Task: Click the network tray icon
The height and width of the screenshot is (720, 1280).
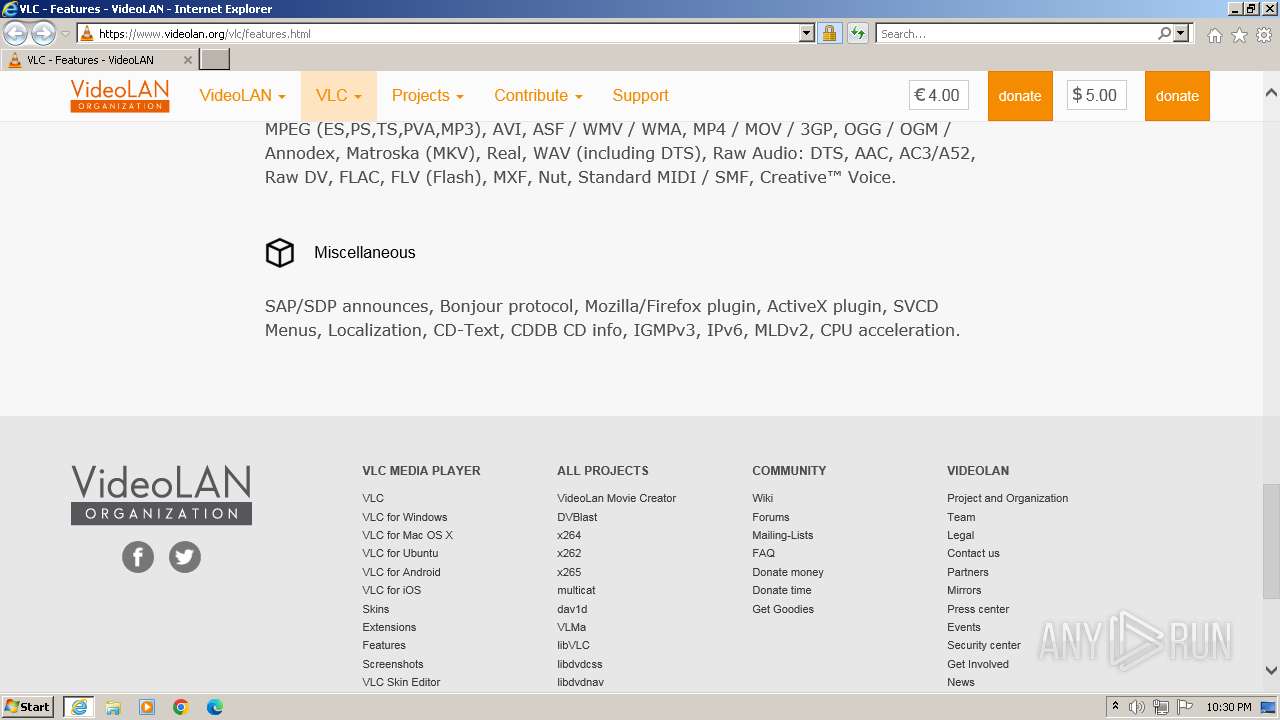Action: tap(1161, 707)
